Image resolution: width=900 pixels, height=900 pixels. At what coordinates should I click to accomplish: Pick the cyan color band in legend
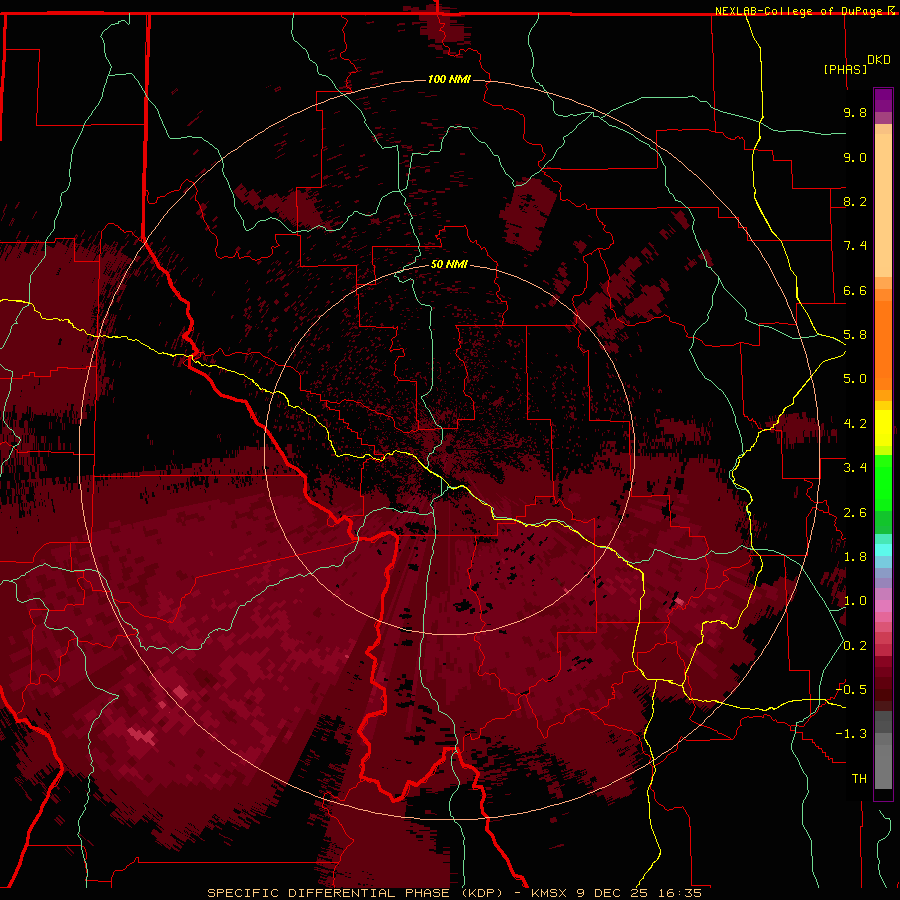(883, 550)
